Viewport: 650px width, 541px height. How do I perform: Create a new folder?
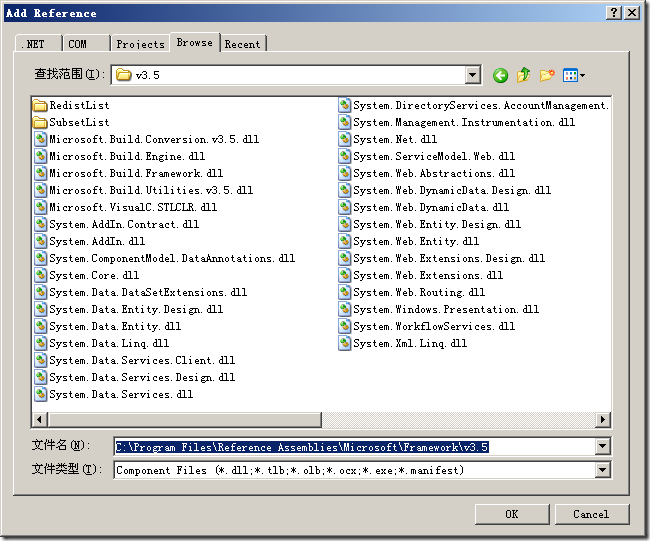tap(547, 75)
